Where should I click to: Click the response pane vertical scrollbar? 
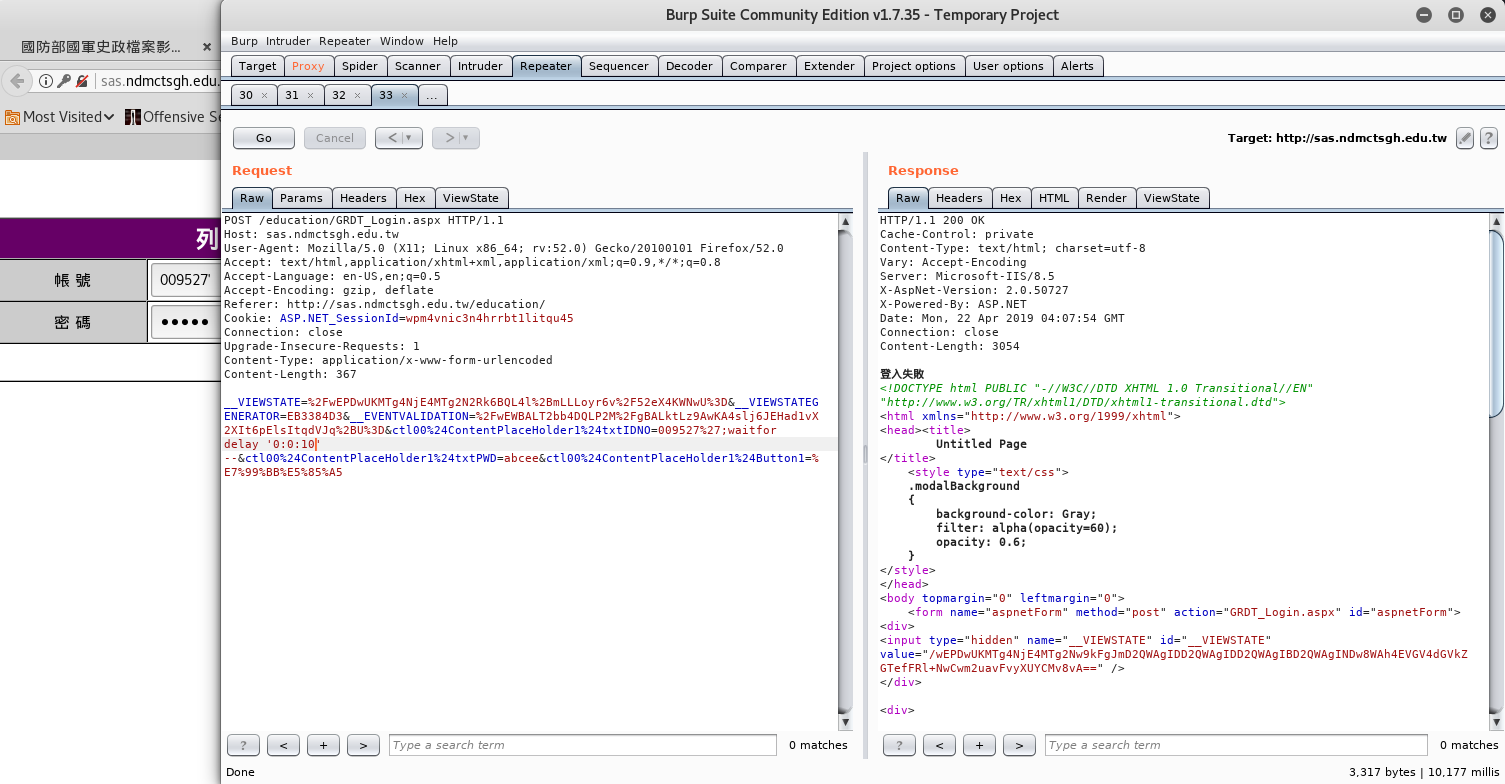pos(1496,471)
